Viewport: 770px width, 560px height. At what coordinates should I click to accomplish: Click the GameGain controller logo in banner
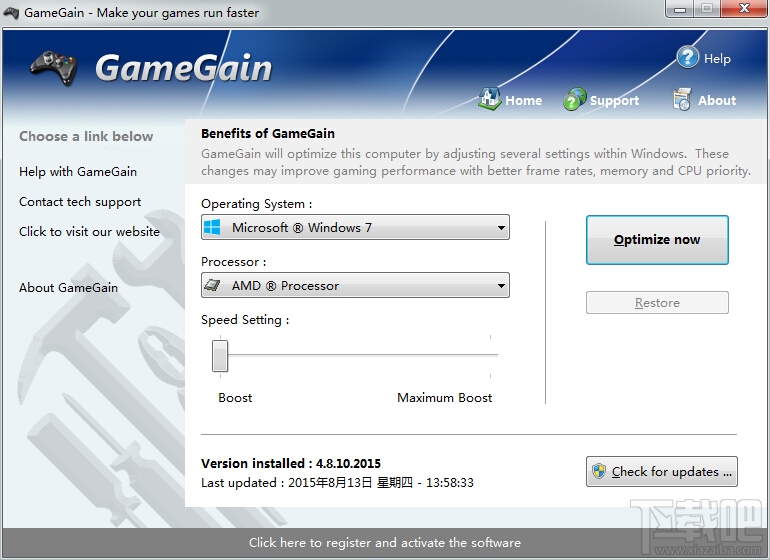coord(54,67)
